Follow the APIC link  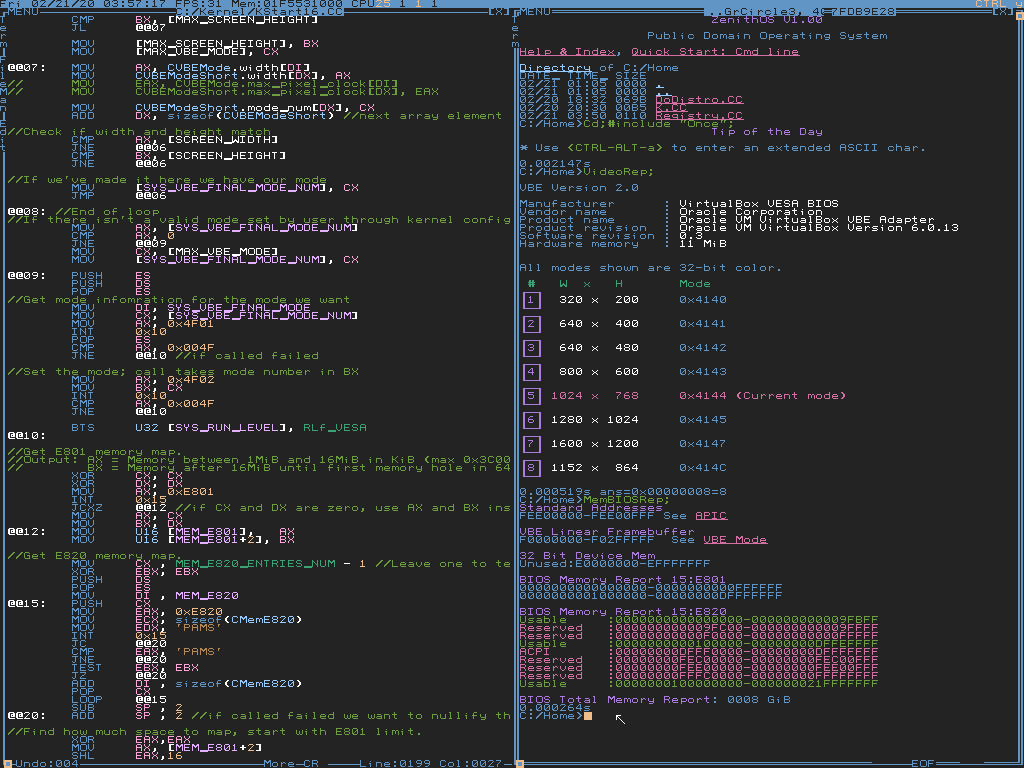(x=711, y=516)
